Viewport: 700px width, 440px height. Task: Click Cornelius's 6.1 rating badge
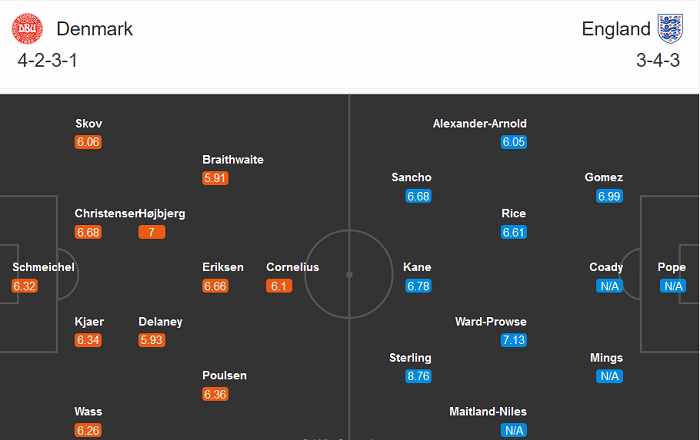[x=279, y=286]
